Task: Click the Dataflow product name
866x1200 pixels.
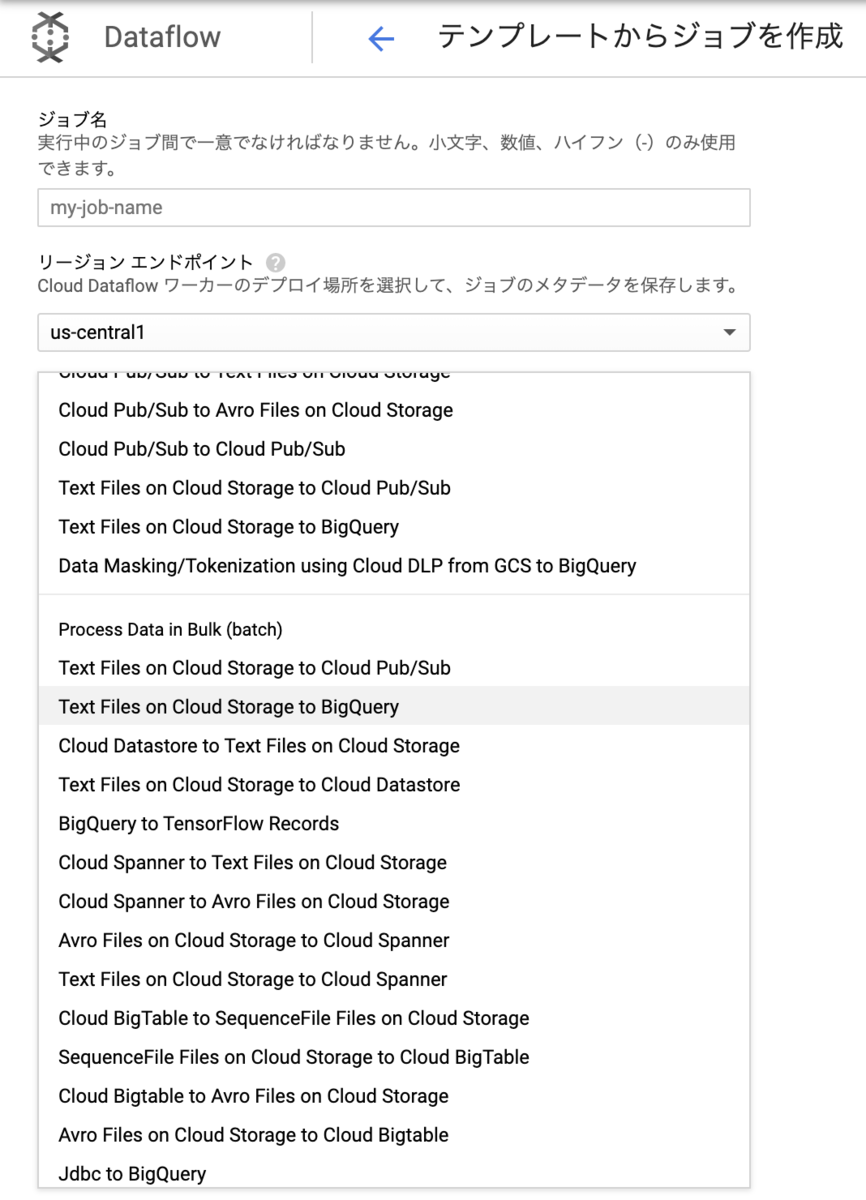Action: click(x=162, y=38)
